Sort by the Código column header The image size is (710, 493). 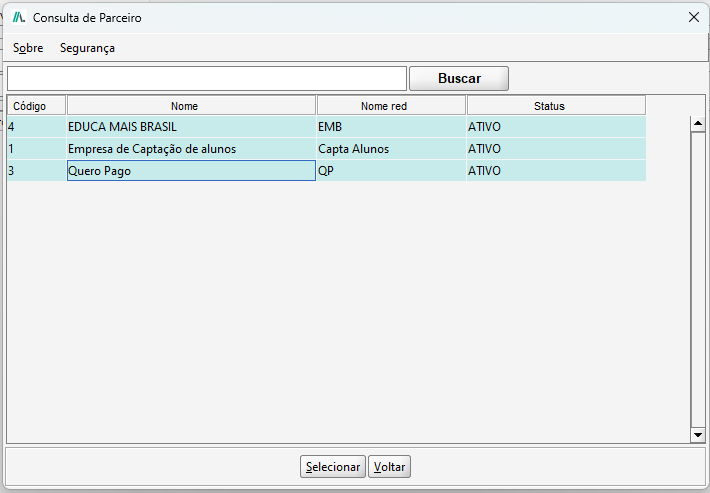point(36,105)
